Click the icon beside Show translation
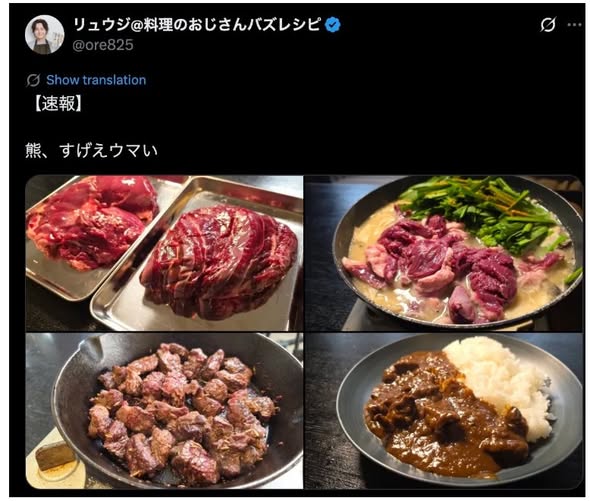This screenshot has width=590, height=501. (x=33, y=80)
